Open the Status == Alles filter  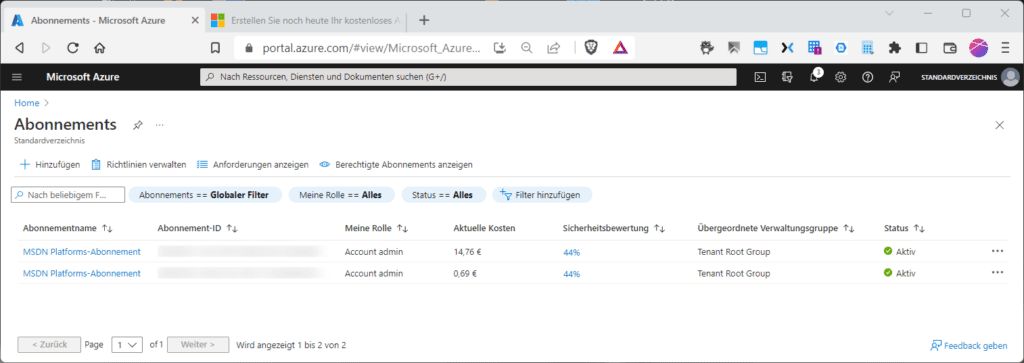pos(444,195)
